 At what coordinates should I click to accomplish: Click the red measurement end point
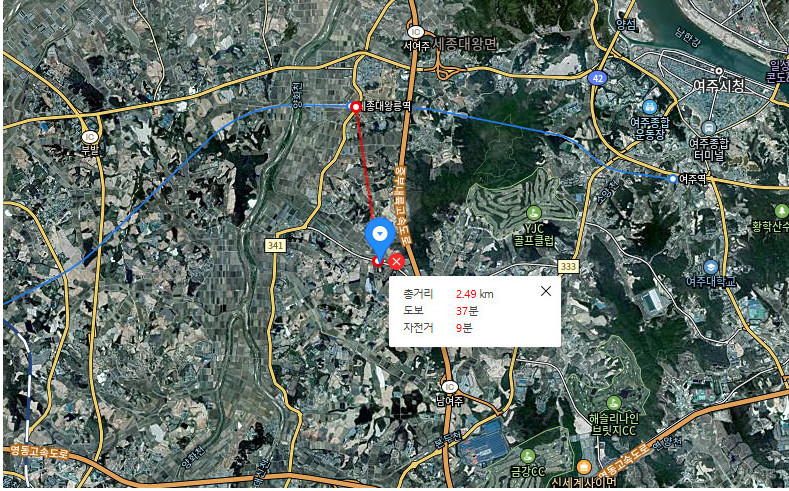point(377,261)
